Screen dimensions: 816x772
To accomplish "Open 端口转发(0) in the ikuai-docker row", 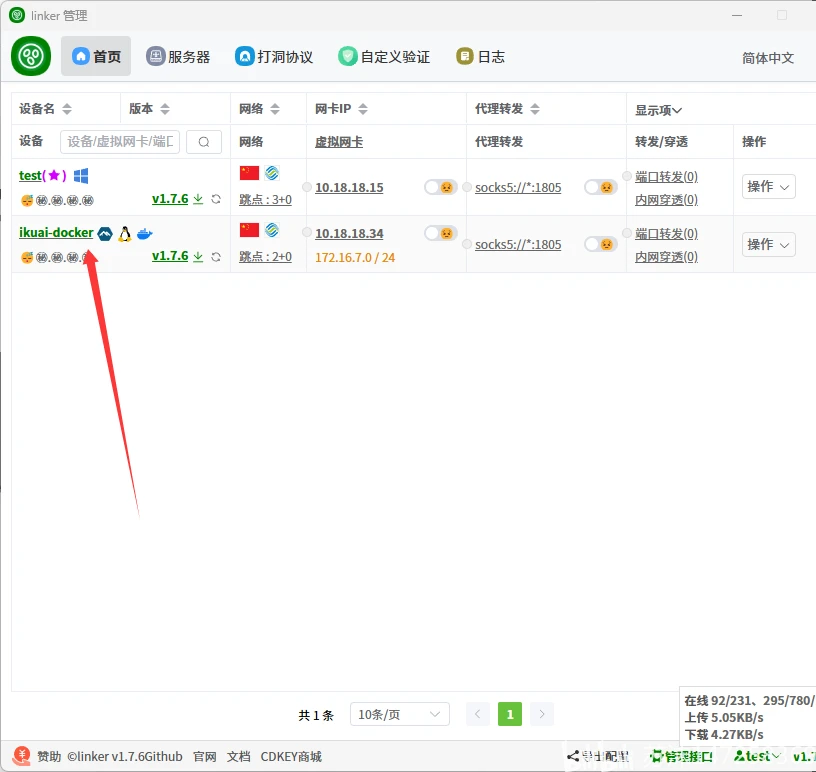I will 666,234.
